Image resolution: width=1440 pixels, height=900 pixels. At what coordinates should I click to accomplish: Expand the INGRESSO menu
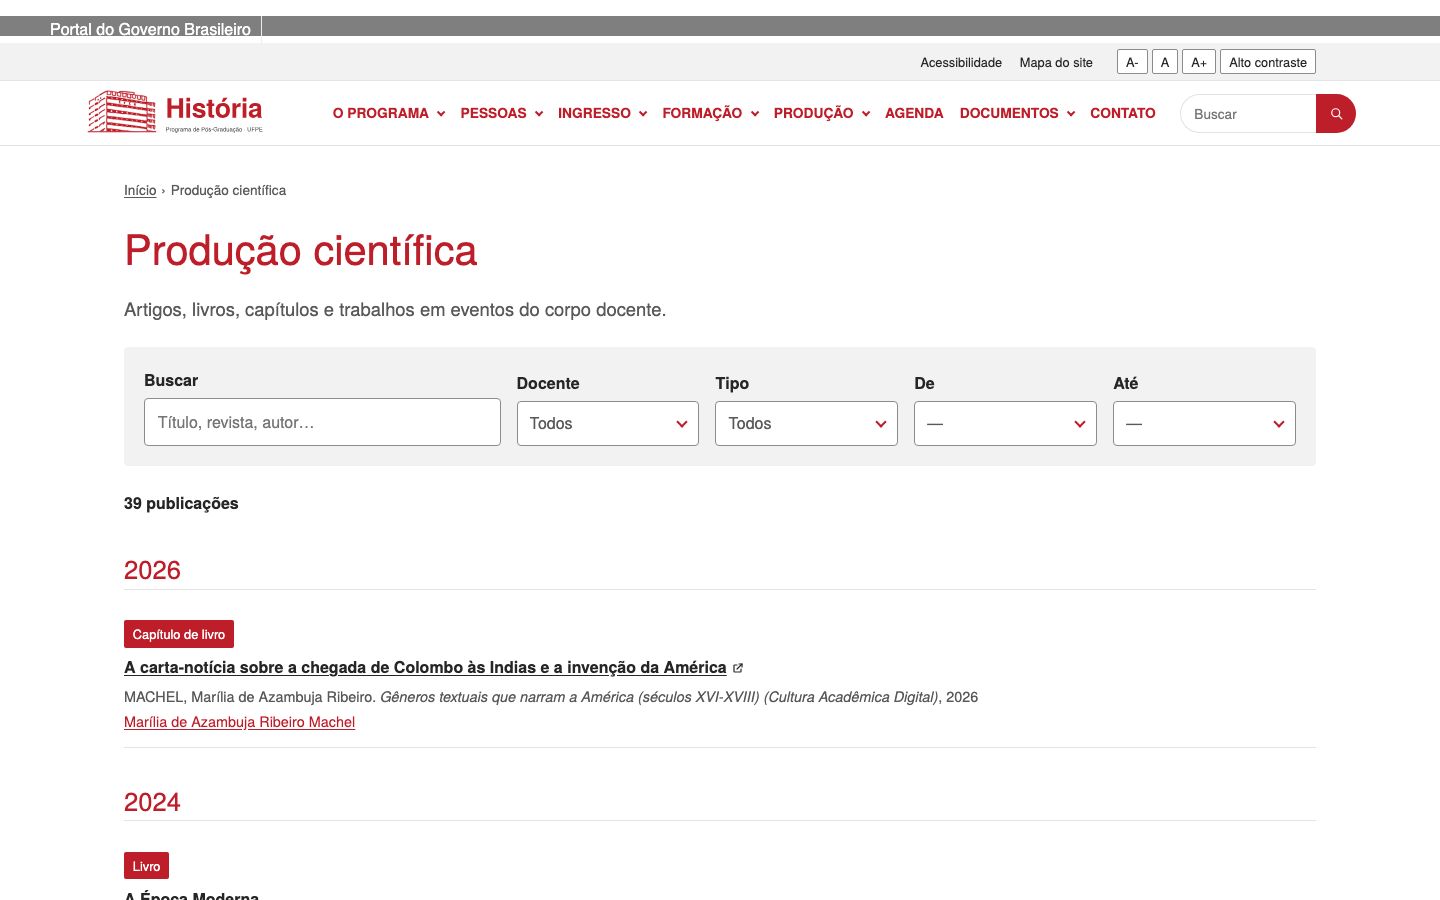603,113
